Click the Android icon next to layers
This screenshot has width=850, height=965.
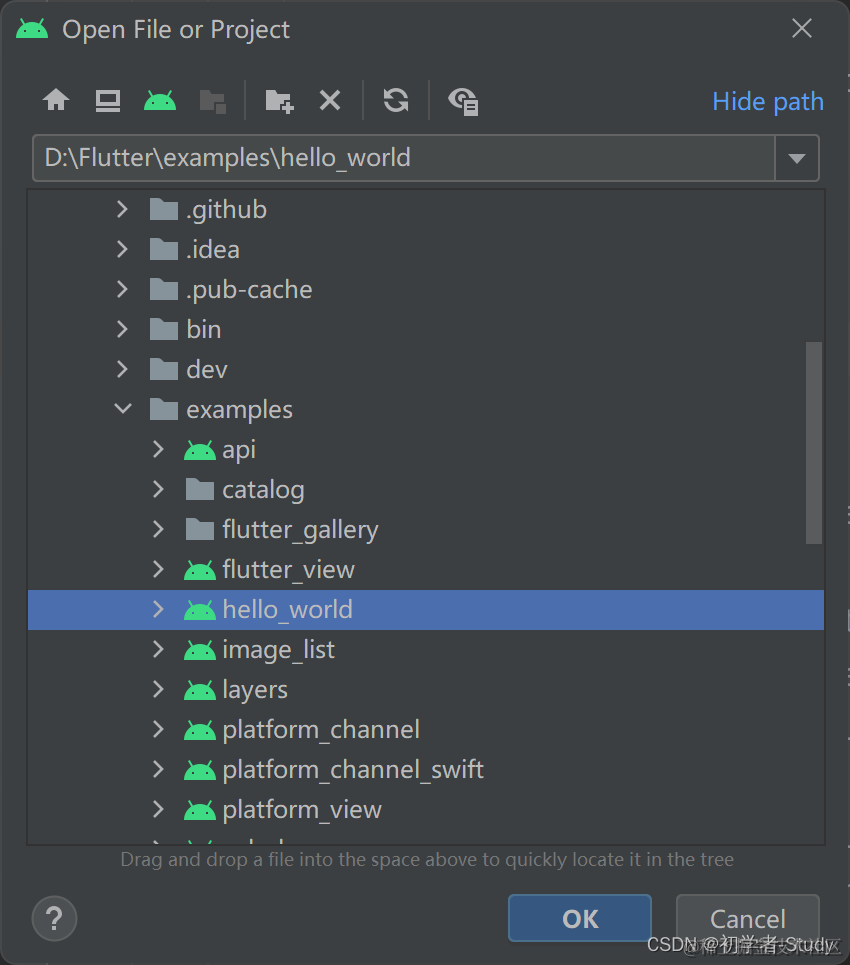pyautogui.click(x=199, y=691)
